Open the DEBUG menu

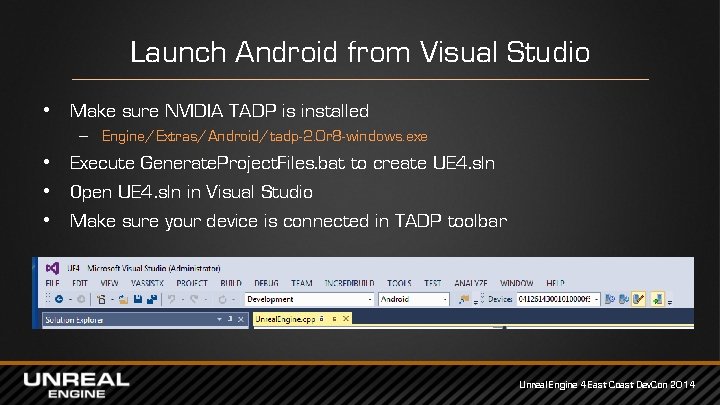click(266, 283)
